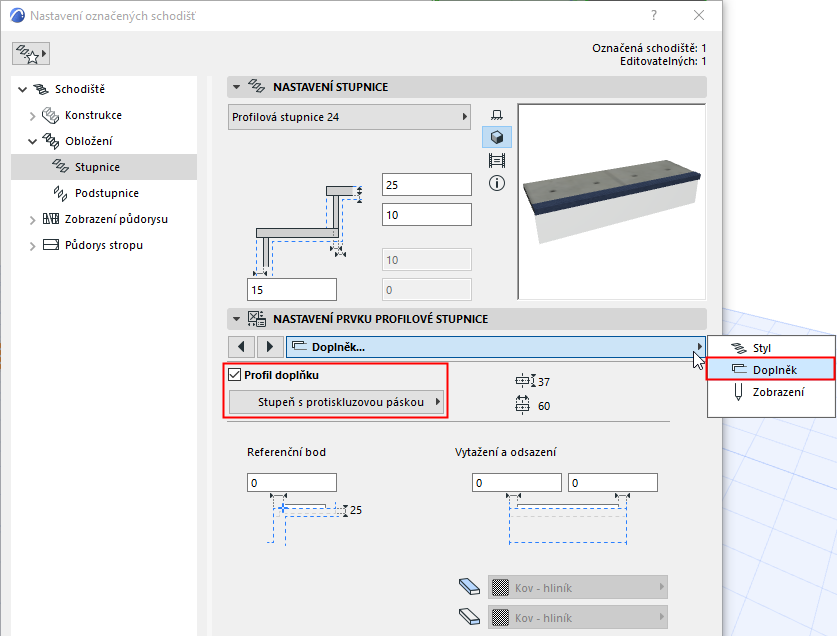Viewport: 837px width, 636px height.
Task: Click tread thickness field showing 25
Action: coord(427,185)
